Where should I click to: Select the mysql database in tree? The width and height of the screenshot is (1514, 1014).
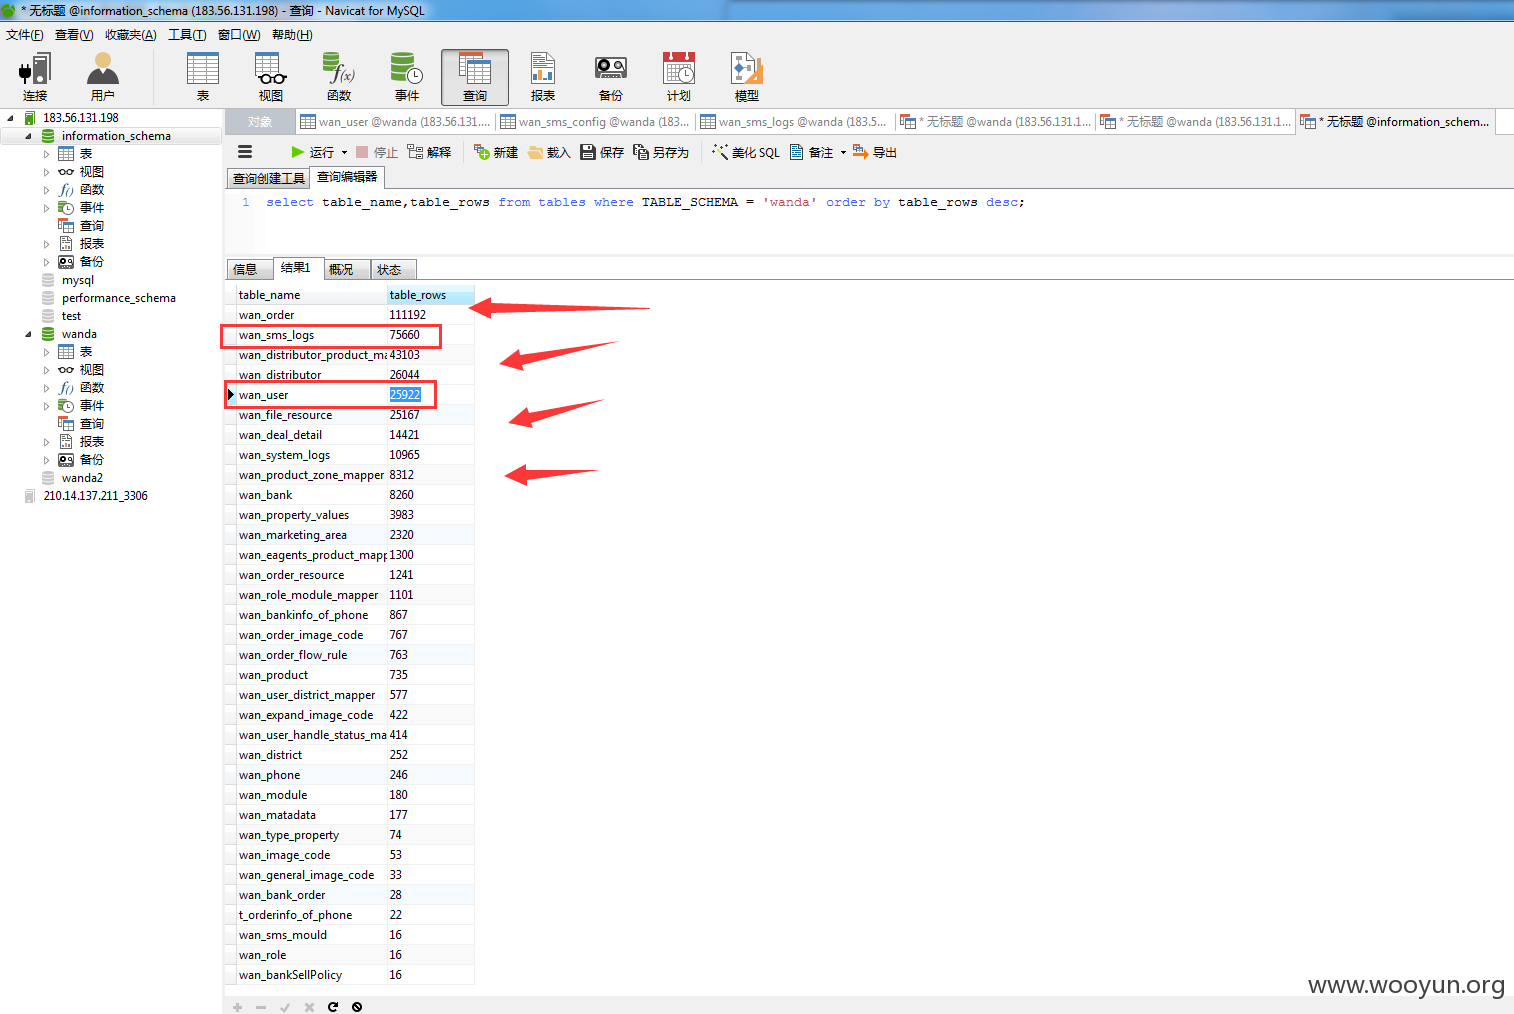(77, 280)
